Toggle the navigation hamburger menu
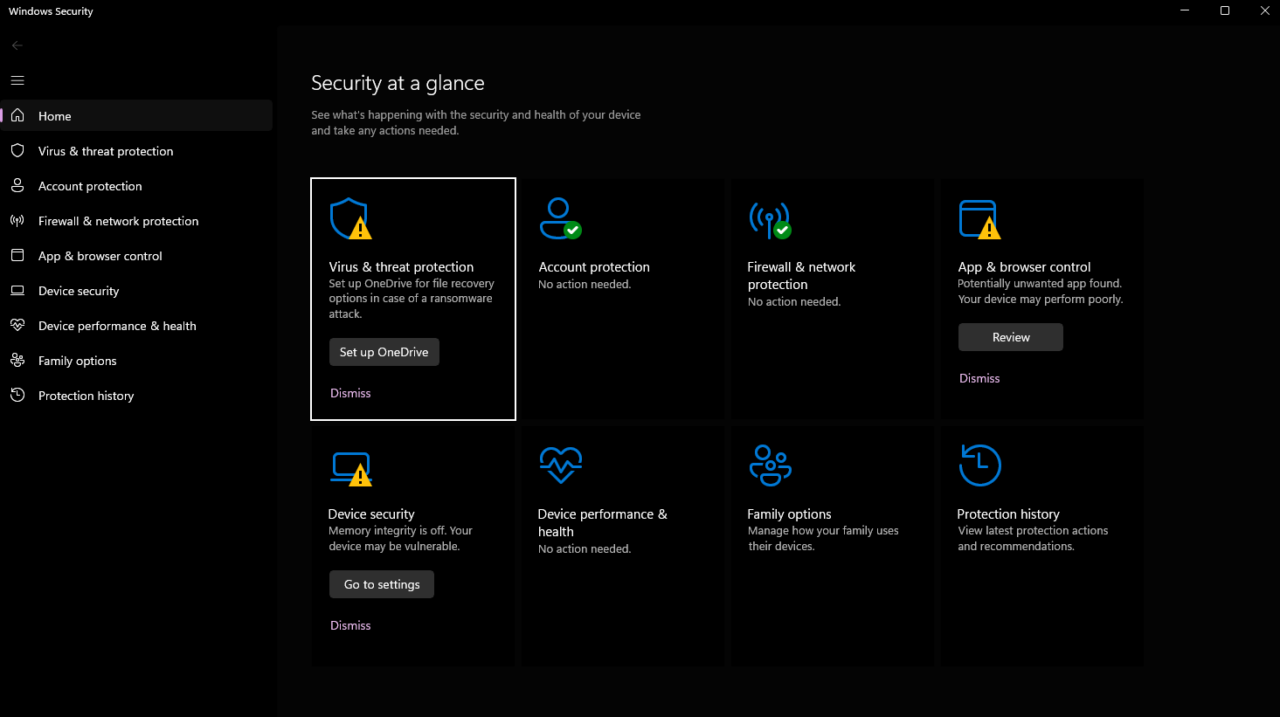The height and width of the screenshot is (717, 1280). tap(17, 80)
